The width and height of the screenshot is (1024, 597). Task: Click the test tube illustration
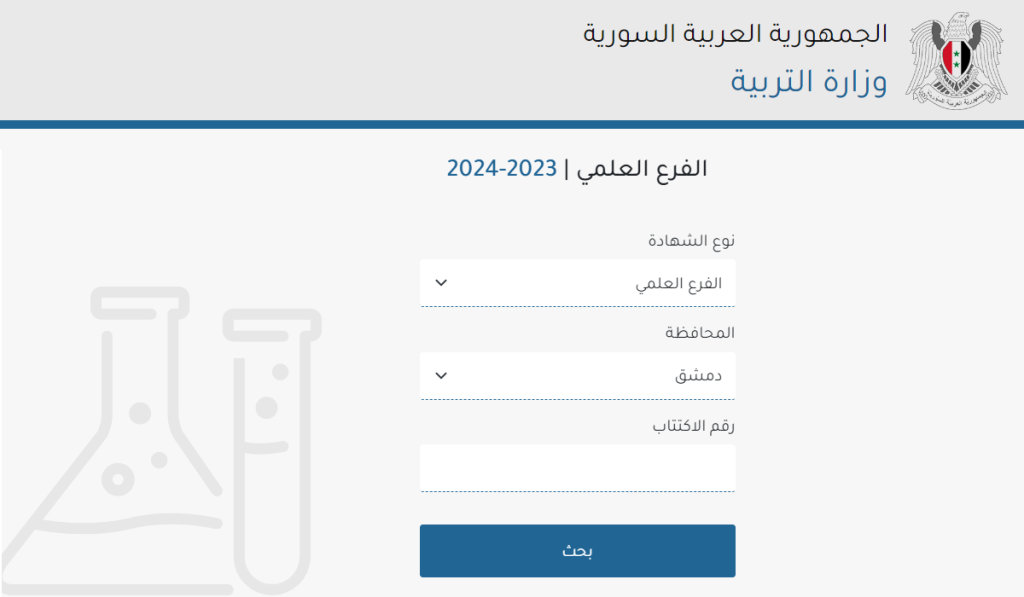tap(272, 451)
